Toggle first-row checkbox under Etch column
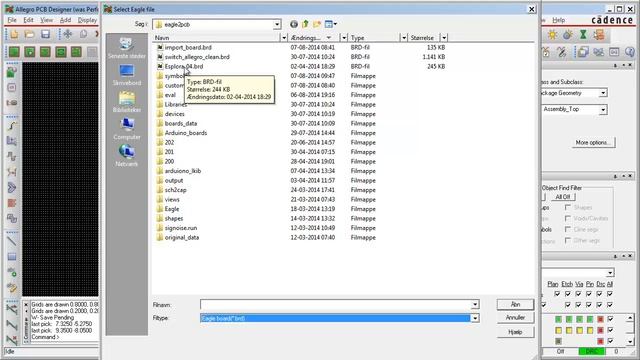Image resolution: width=640 pixels, height=360 pixels. (568, 293)
